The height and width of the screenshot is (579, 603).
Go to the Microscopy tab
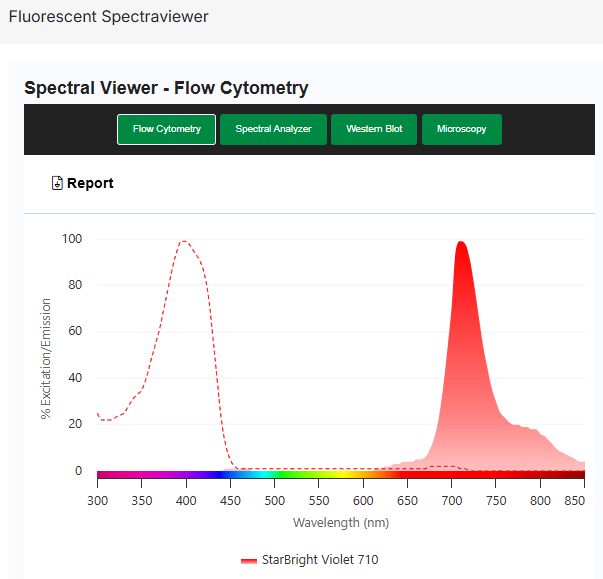click(x=461, y=129)
